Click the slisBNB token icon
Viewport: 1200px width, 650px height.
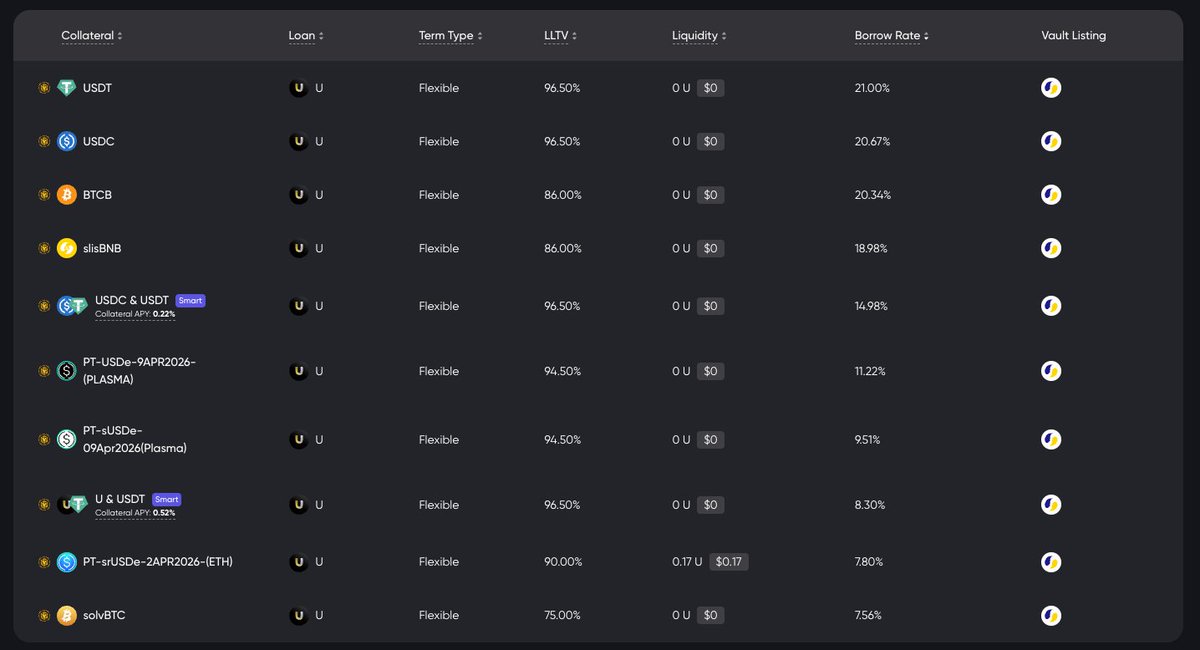[x=67, y=248]
